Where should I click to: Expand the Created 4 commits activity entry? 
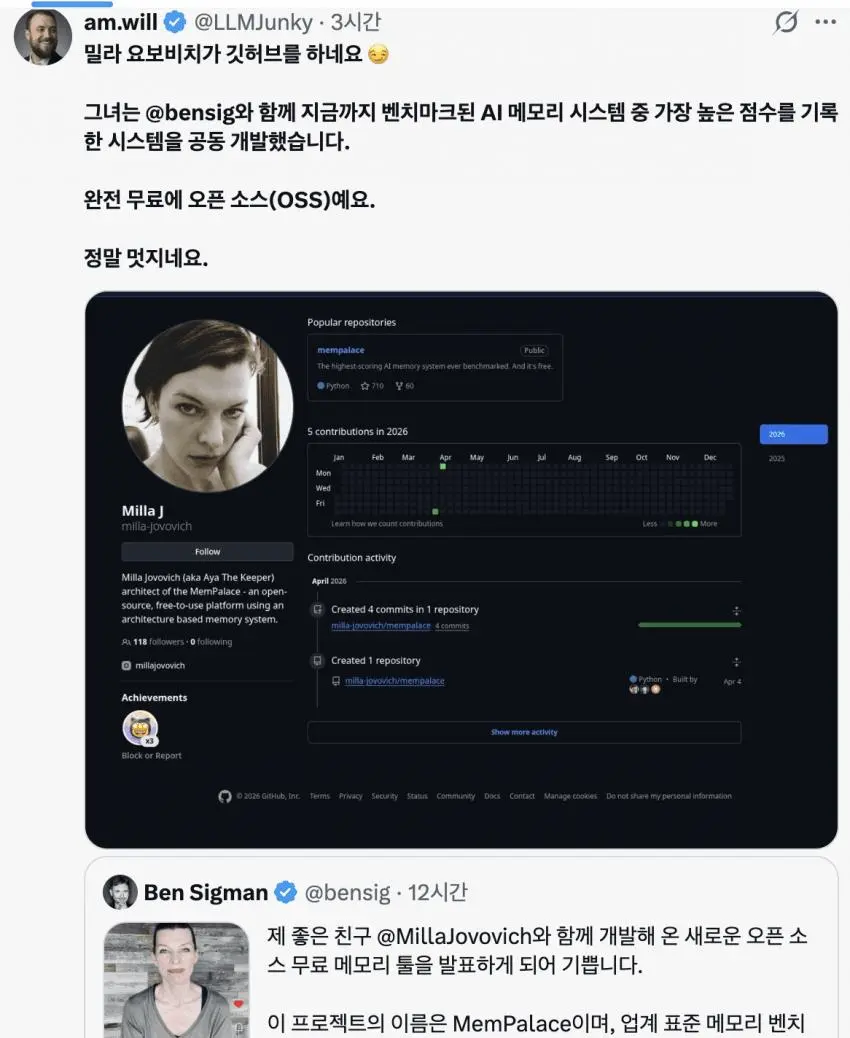pos(737,610)
